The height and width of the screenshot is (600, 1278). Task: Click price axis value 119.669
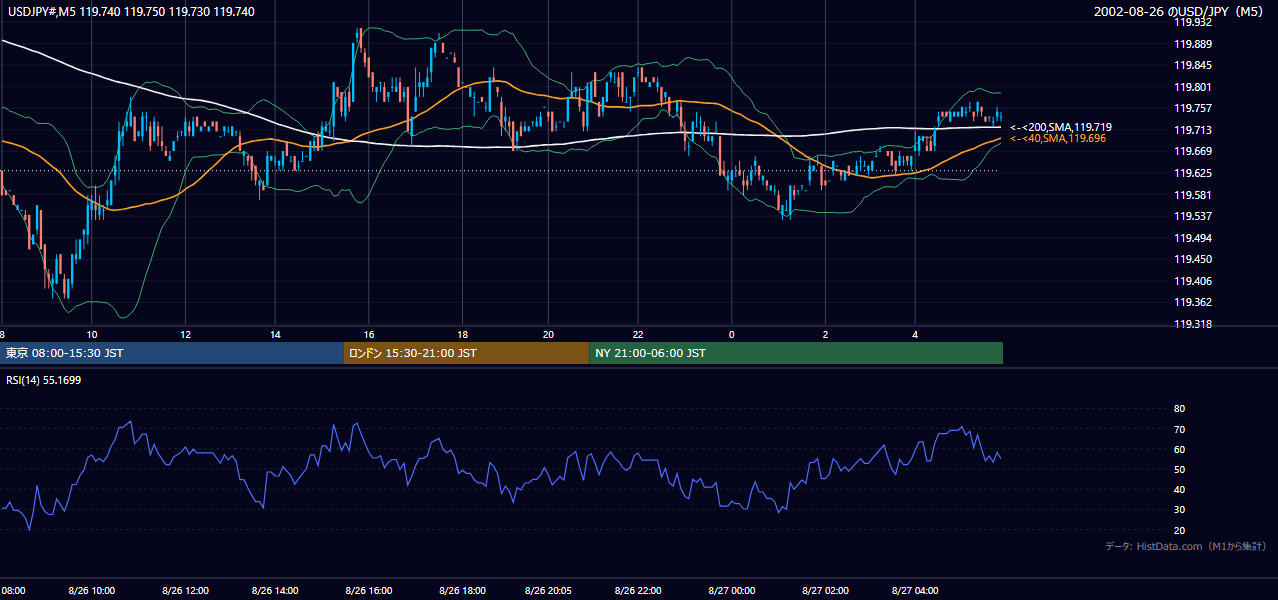pos(1192,151)
